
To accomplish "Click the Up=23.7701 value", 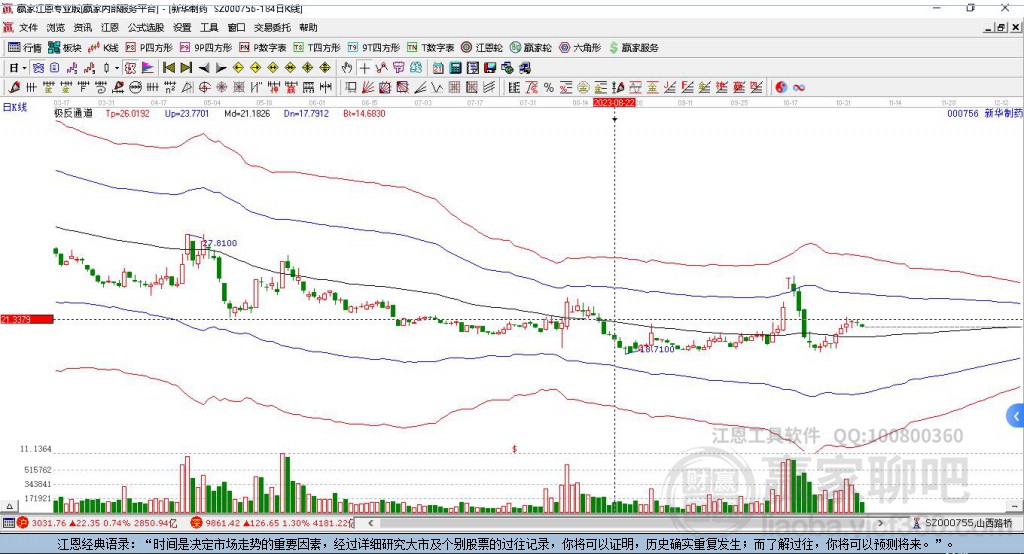I will [x=187, y=114].
